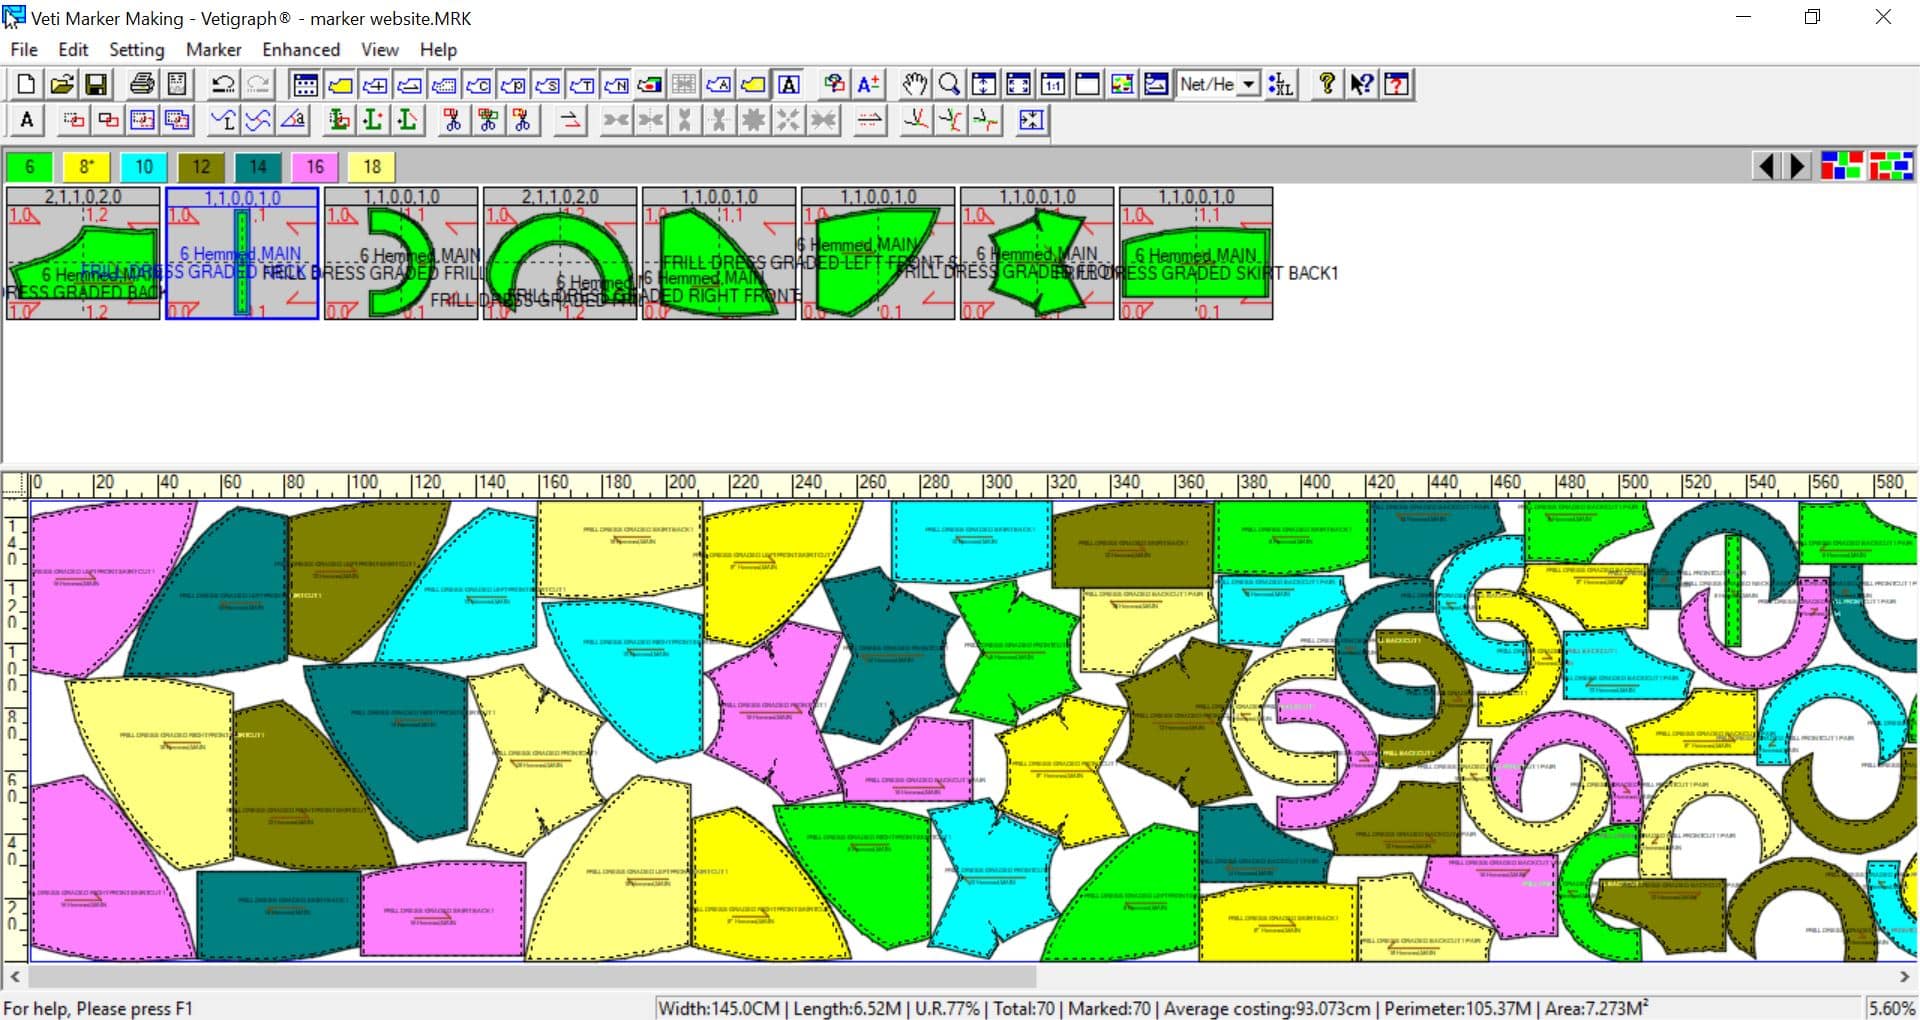
Task: Open a marker file
Action: 61,85
